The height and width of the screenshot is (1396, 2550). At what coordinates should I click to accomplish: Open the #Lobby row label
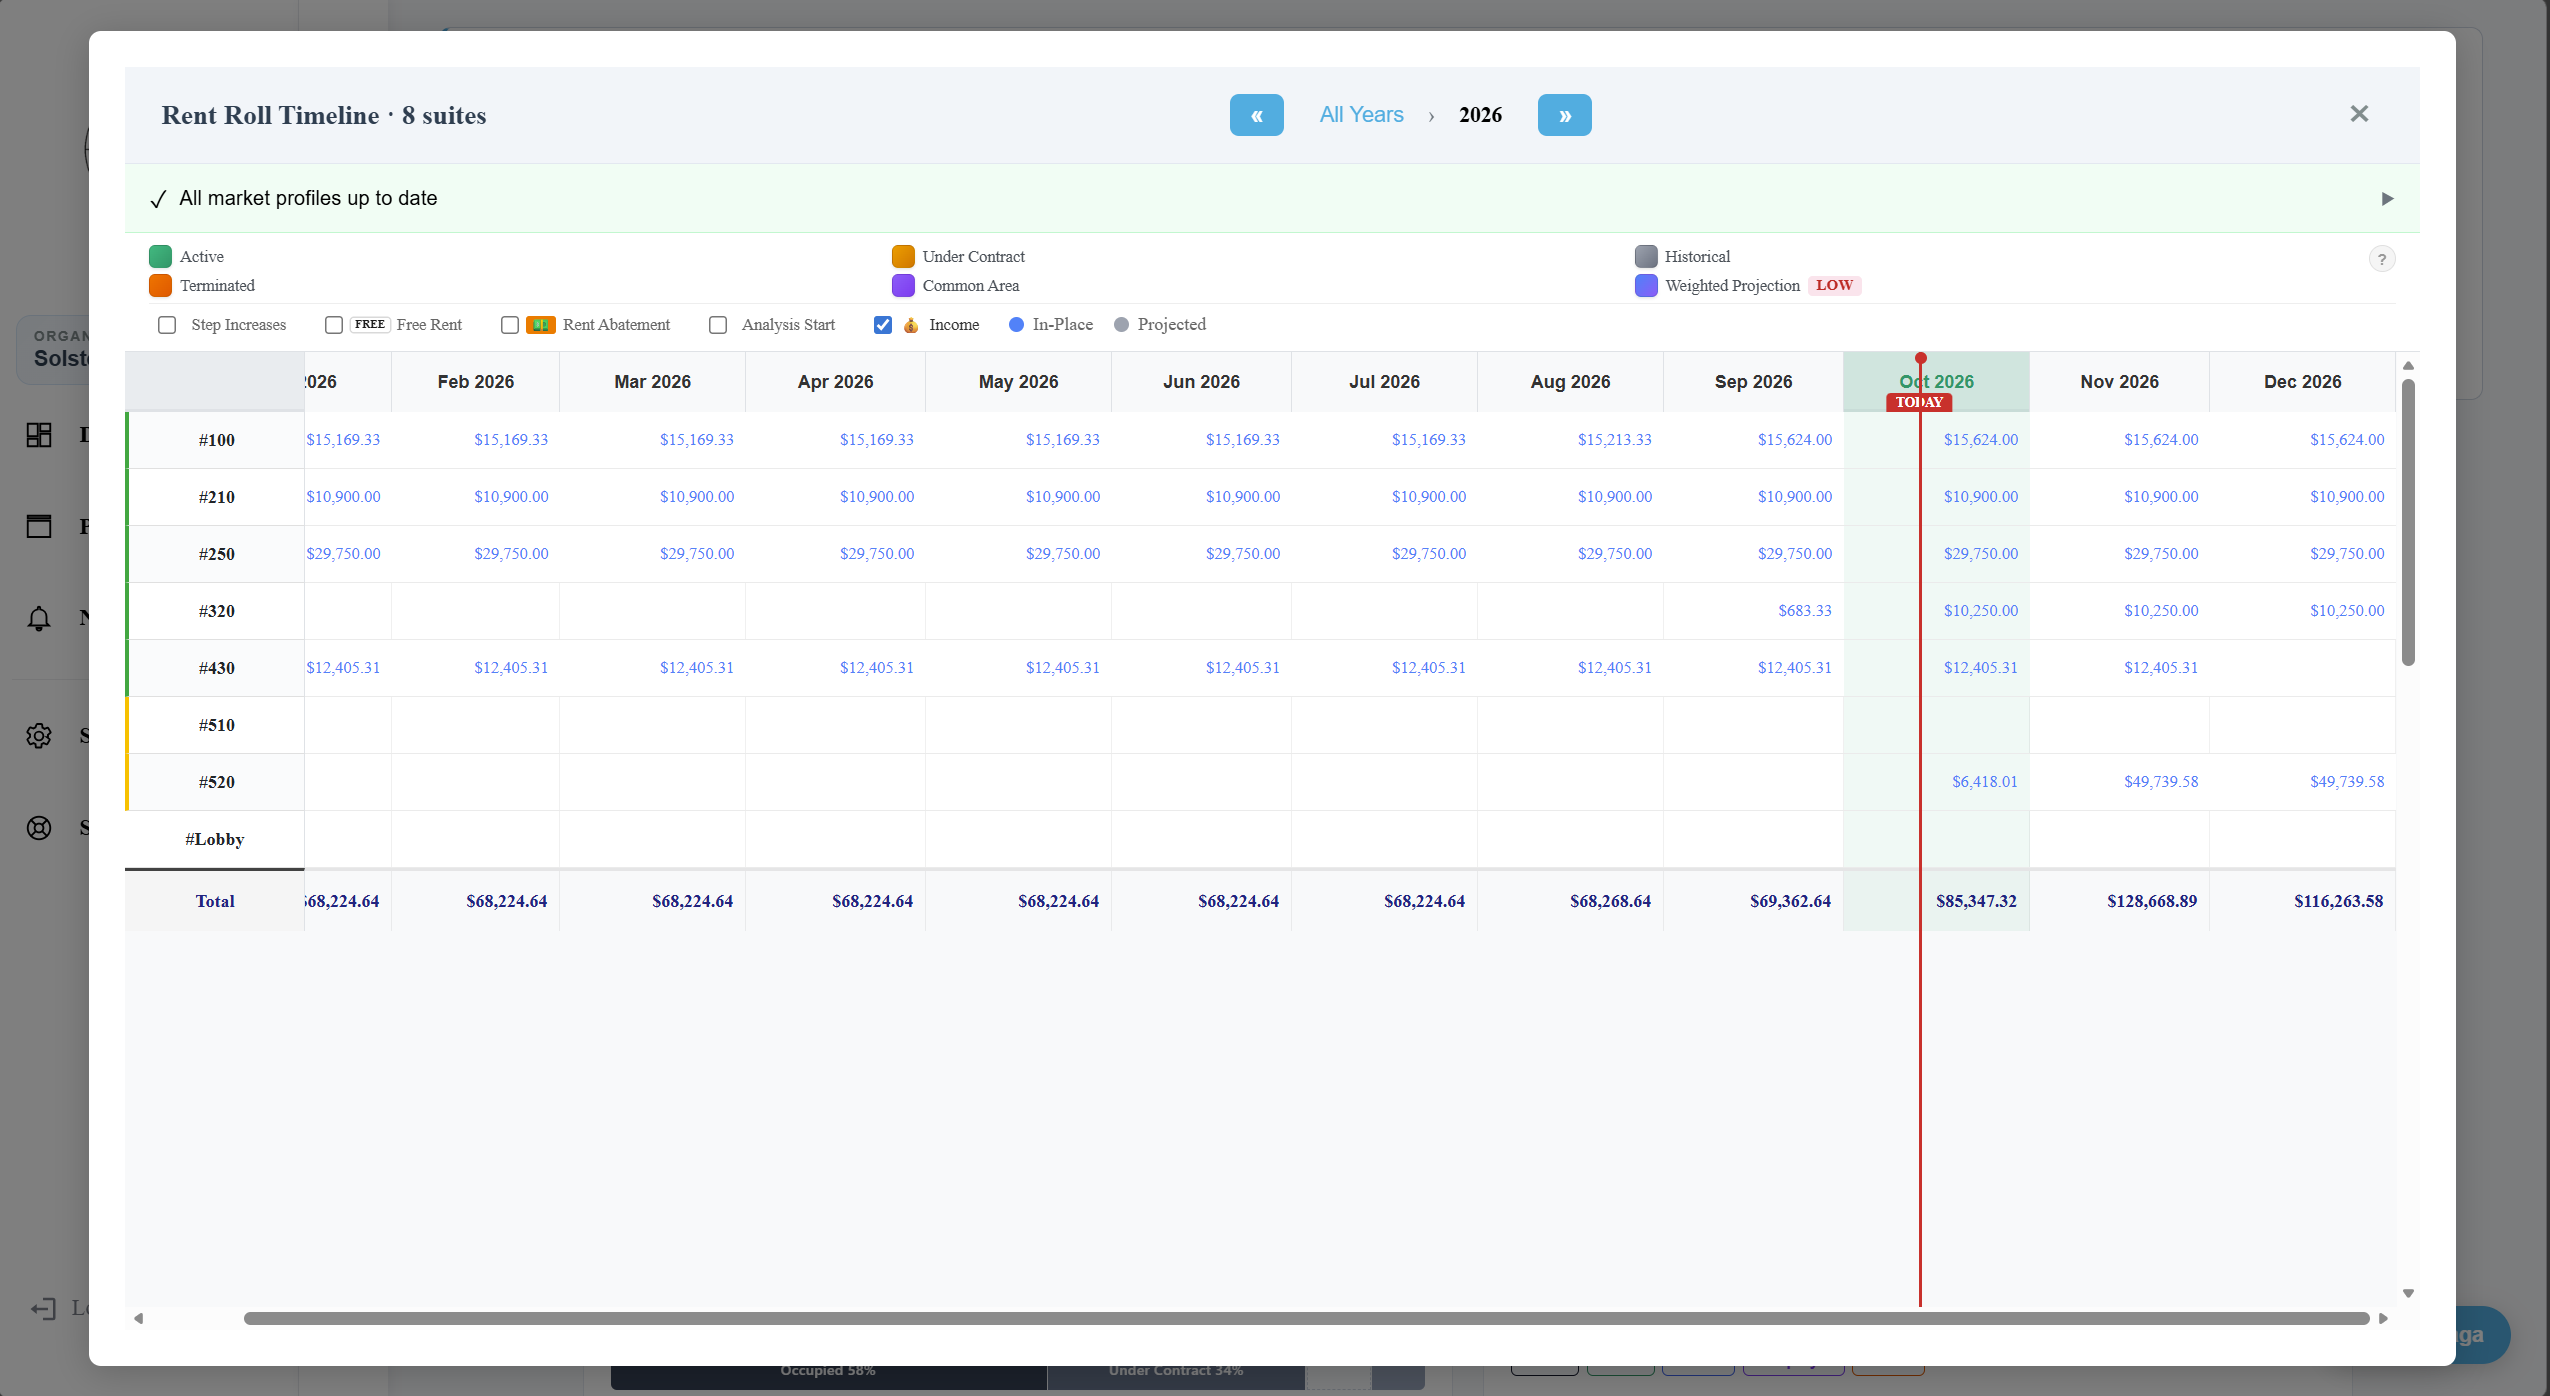click(x=214, y=839)
